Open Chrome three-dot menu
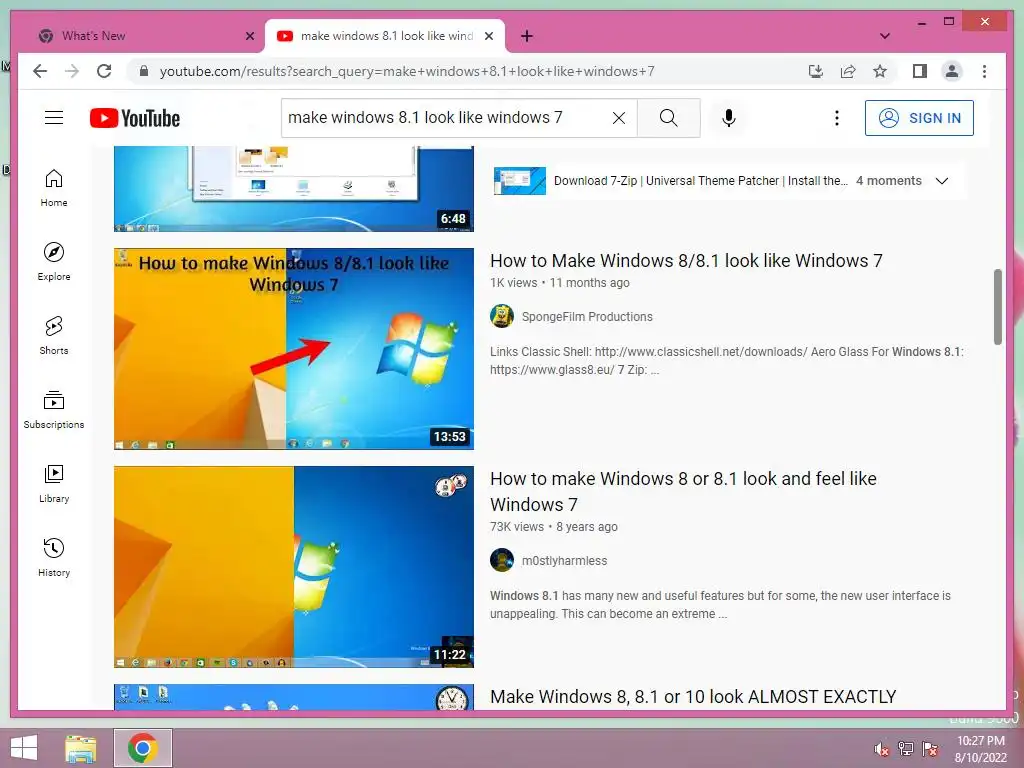Screen dimensions: 1024x768 [x=984, y=71]
